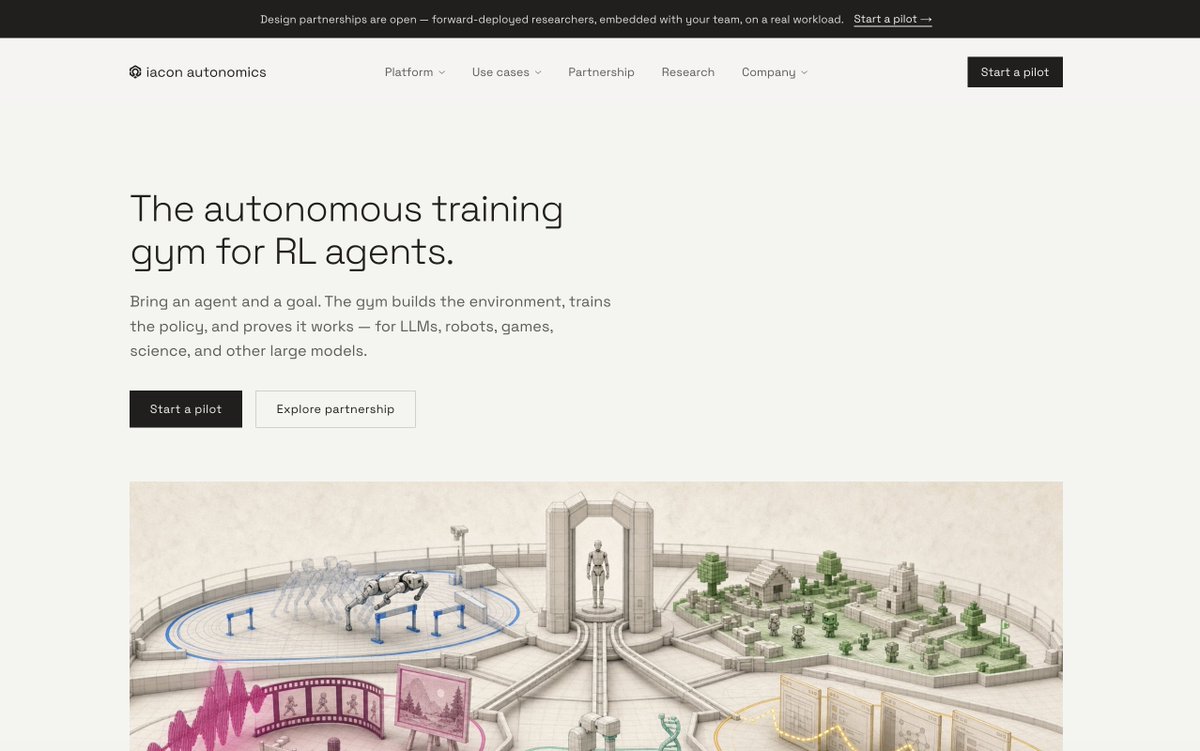The image size is (1200, 751).
Task: Click the iacon autonomics hexagon logo icon
Action: click(x=135, y=72)
